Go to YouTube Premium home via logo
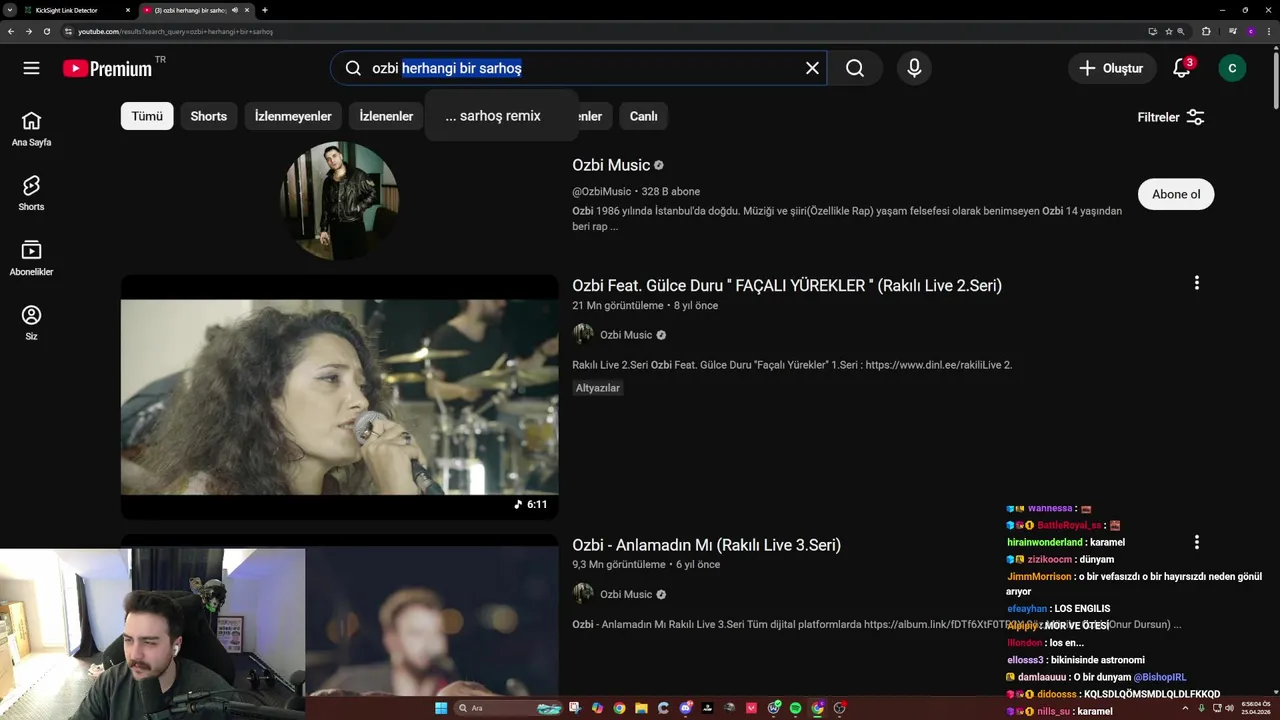Screen dimensions: 1280x720 (107, 68)
